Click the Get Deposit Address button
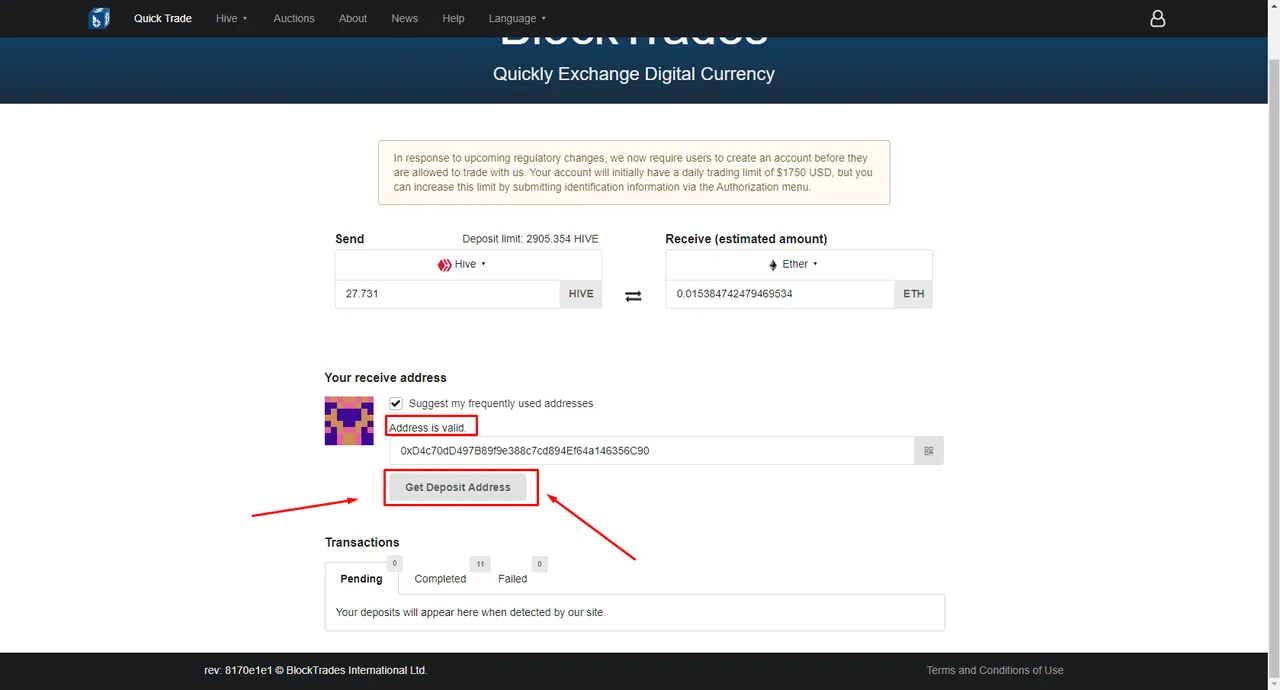 click(x=458, y=487)
